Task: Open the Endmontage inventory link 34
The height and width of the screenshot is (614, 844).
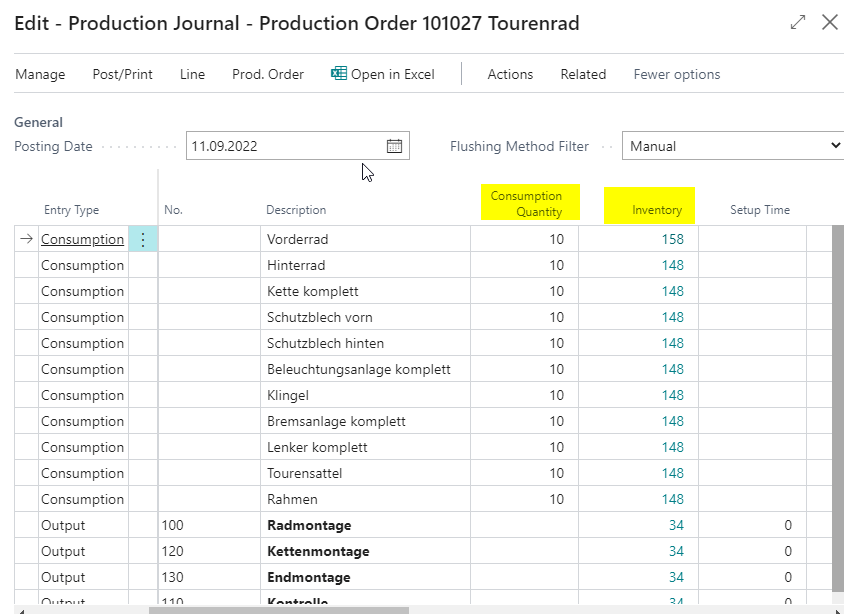Action: [676, 577]
